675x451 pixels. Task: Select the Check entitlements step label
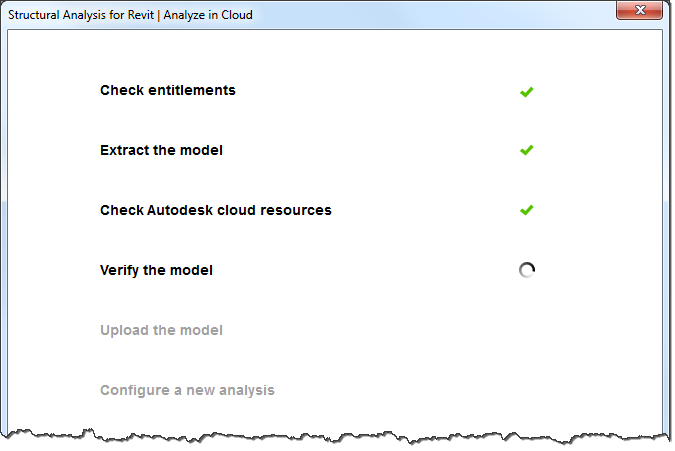coord(168,90)
